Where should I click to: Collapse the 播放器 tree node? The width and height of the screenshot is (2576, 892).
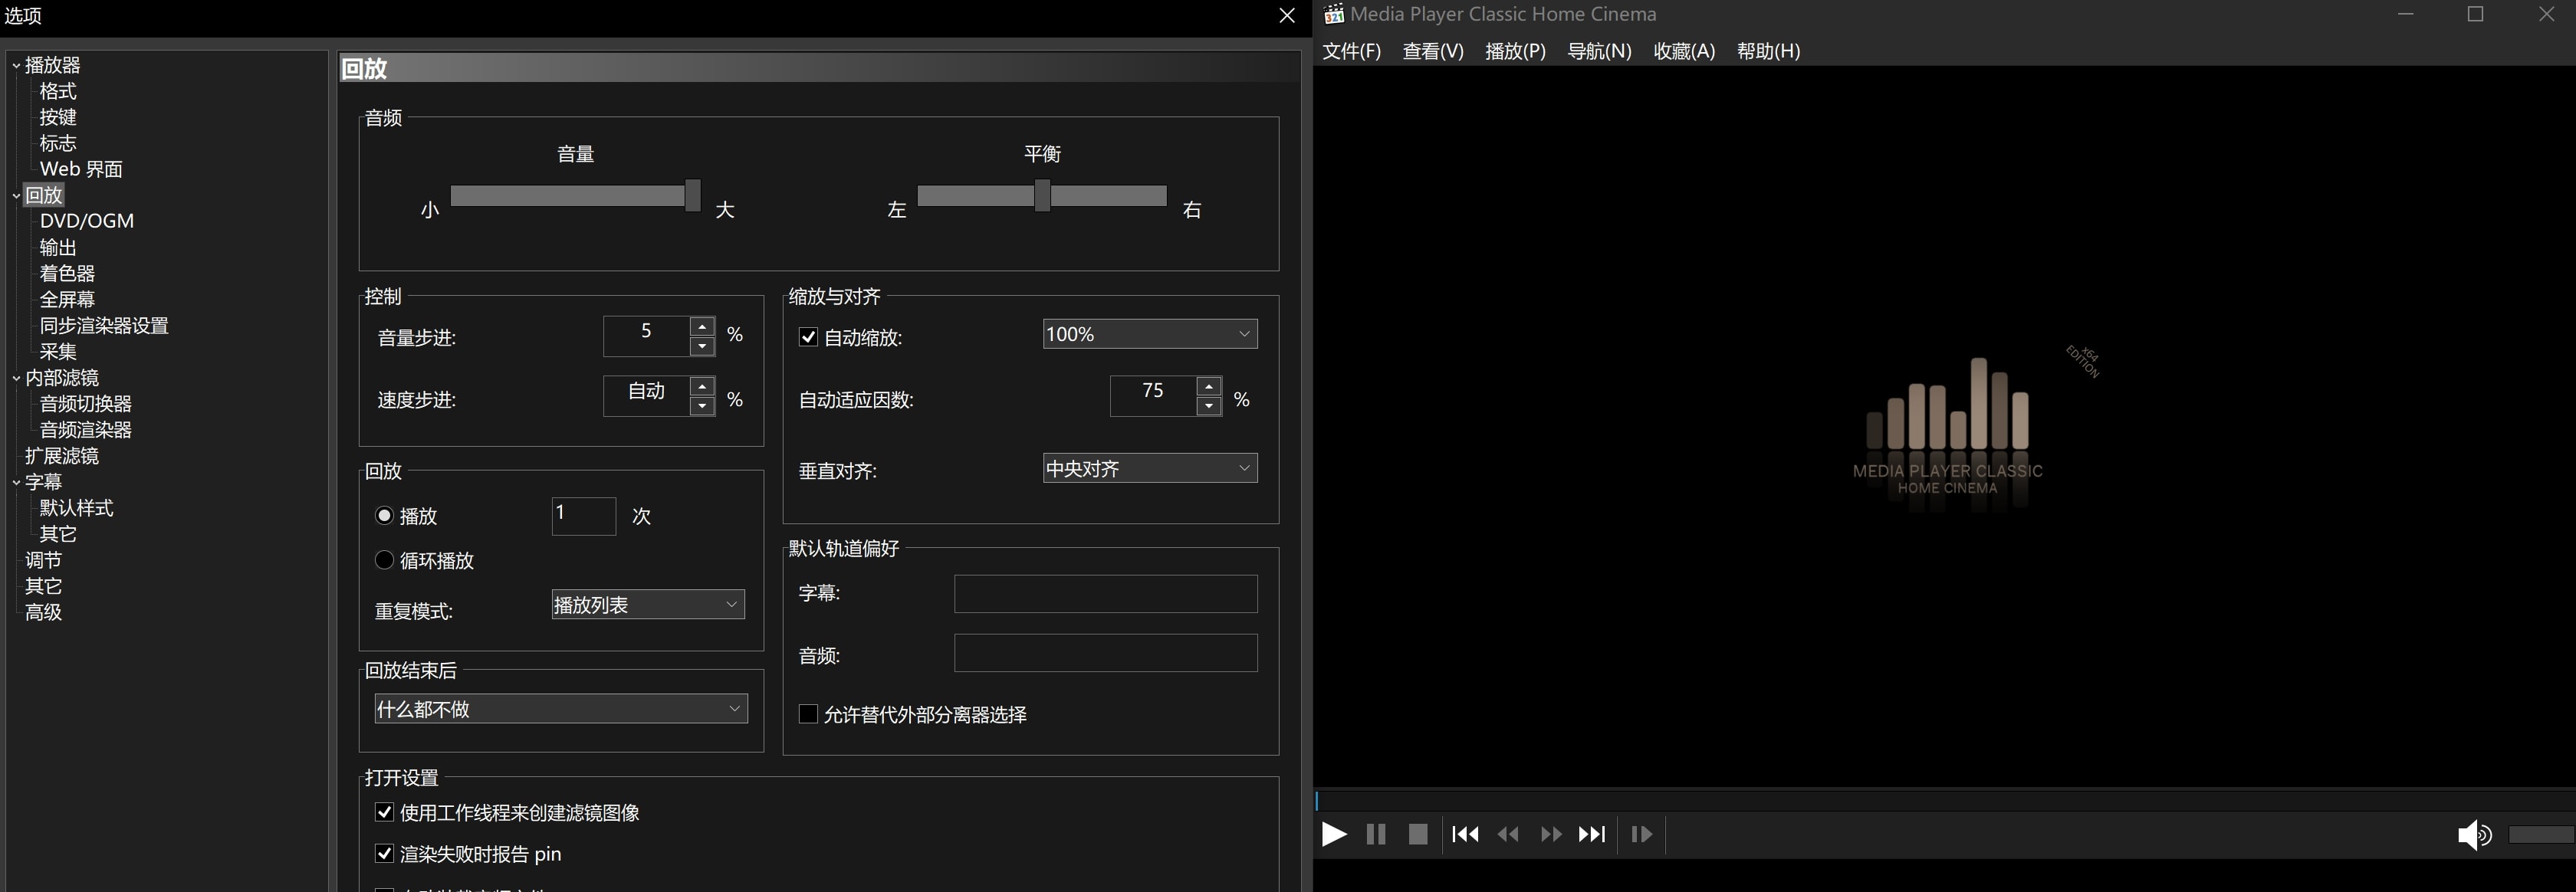coord(16,65)
